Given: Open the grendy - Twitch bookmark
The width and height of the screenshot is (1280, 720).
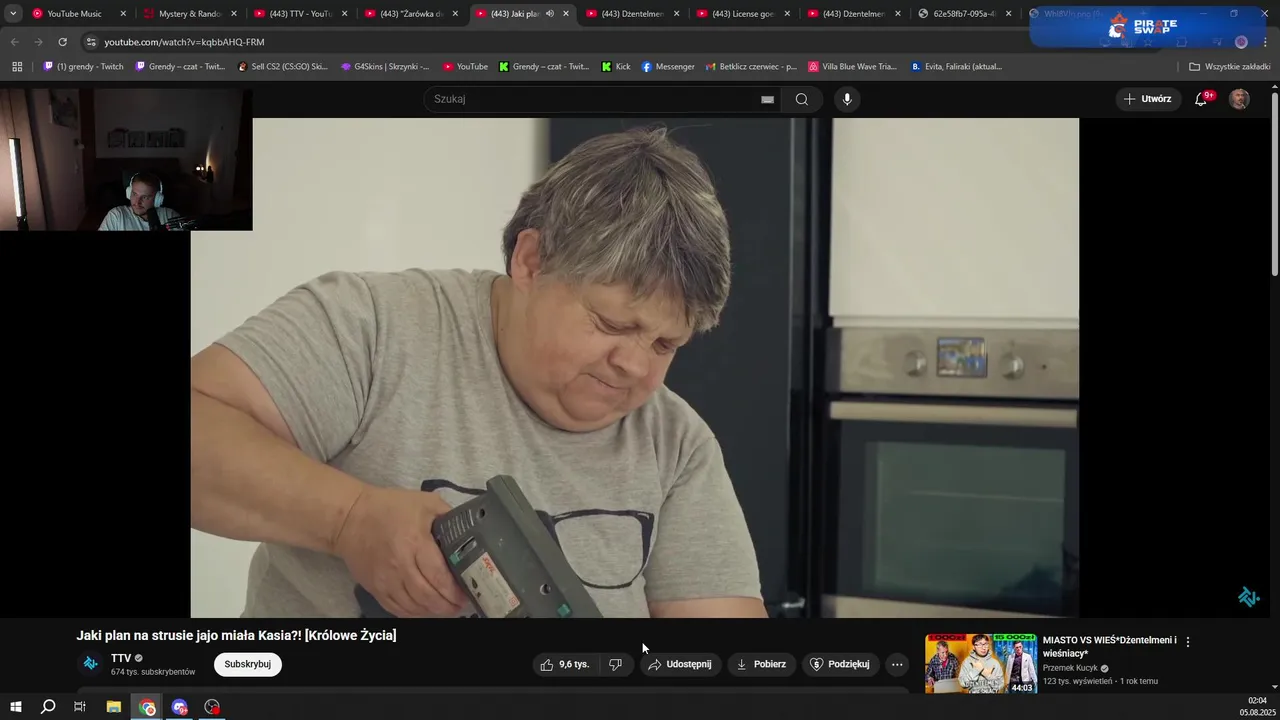Looking at the screenshot, I should click(84, 67).
